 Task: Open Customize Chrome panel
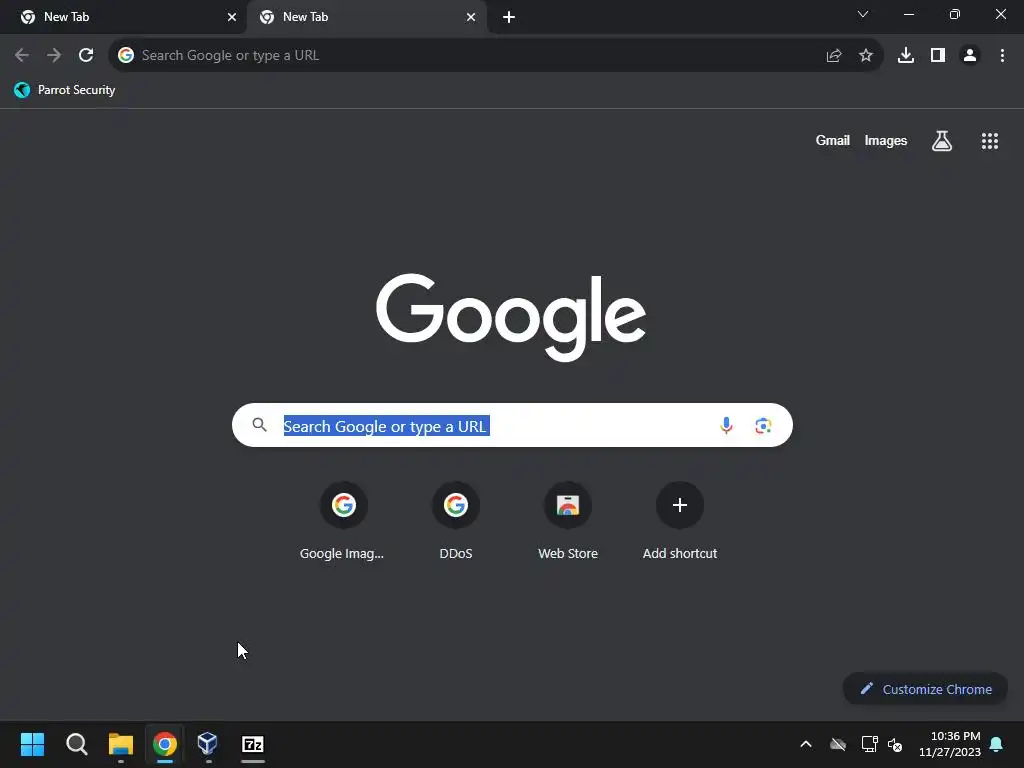point(925,689)
